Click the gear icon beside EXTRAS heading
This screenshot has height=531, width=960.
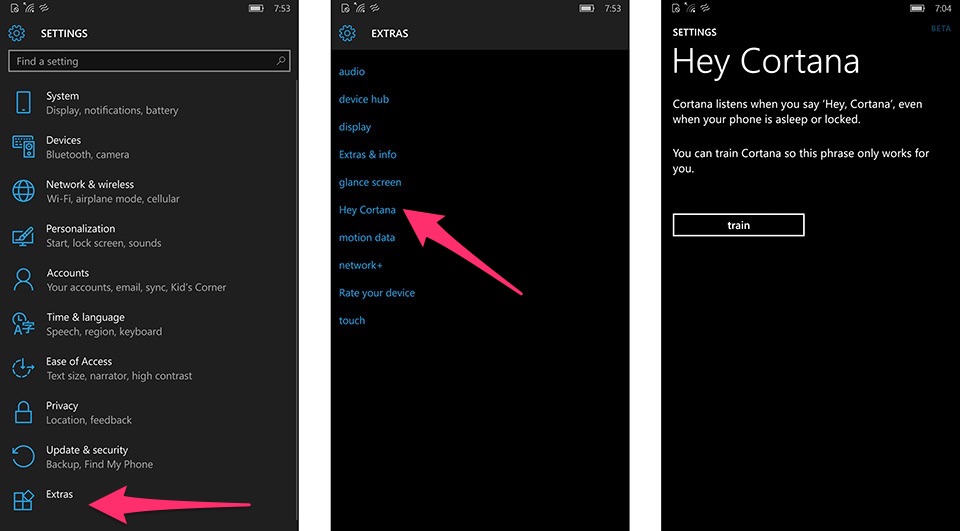point(347,33)
